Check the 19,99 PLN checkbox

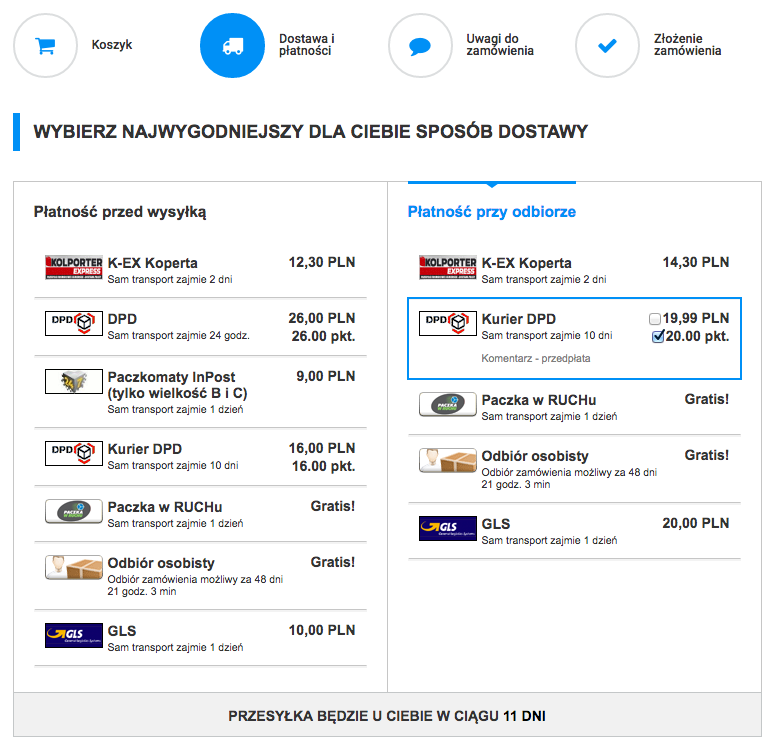655,319
